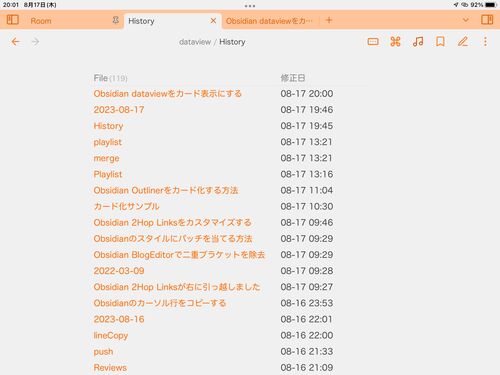Open the command palette icon
This screenshot has width=500, height=375.
(395, 42)
